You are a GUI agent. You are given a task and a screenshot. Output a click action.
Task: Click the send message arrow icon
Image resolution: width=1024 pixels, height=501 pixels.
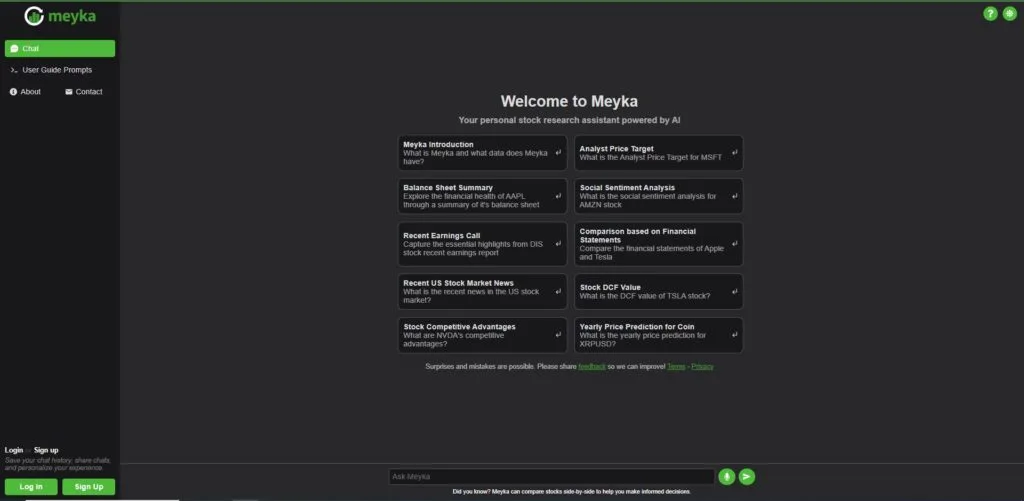coord(746,477)
